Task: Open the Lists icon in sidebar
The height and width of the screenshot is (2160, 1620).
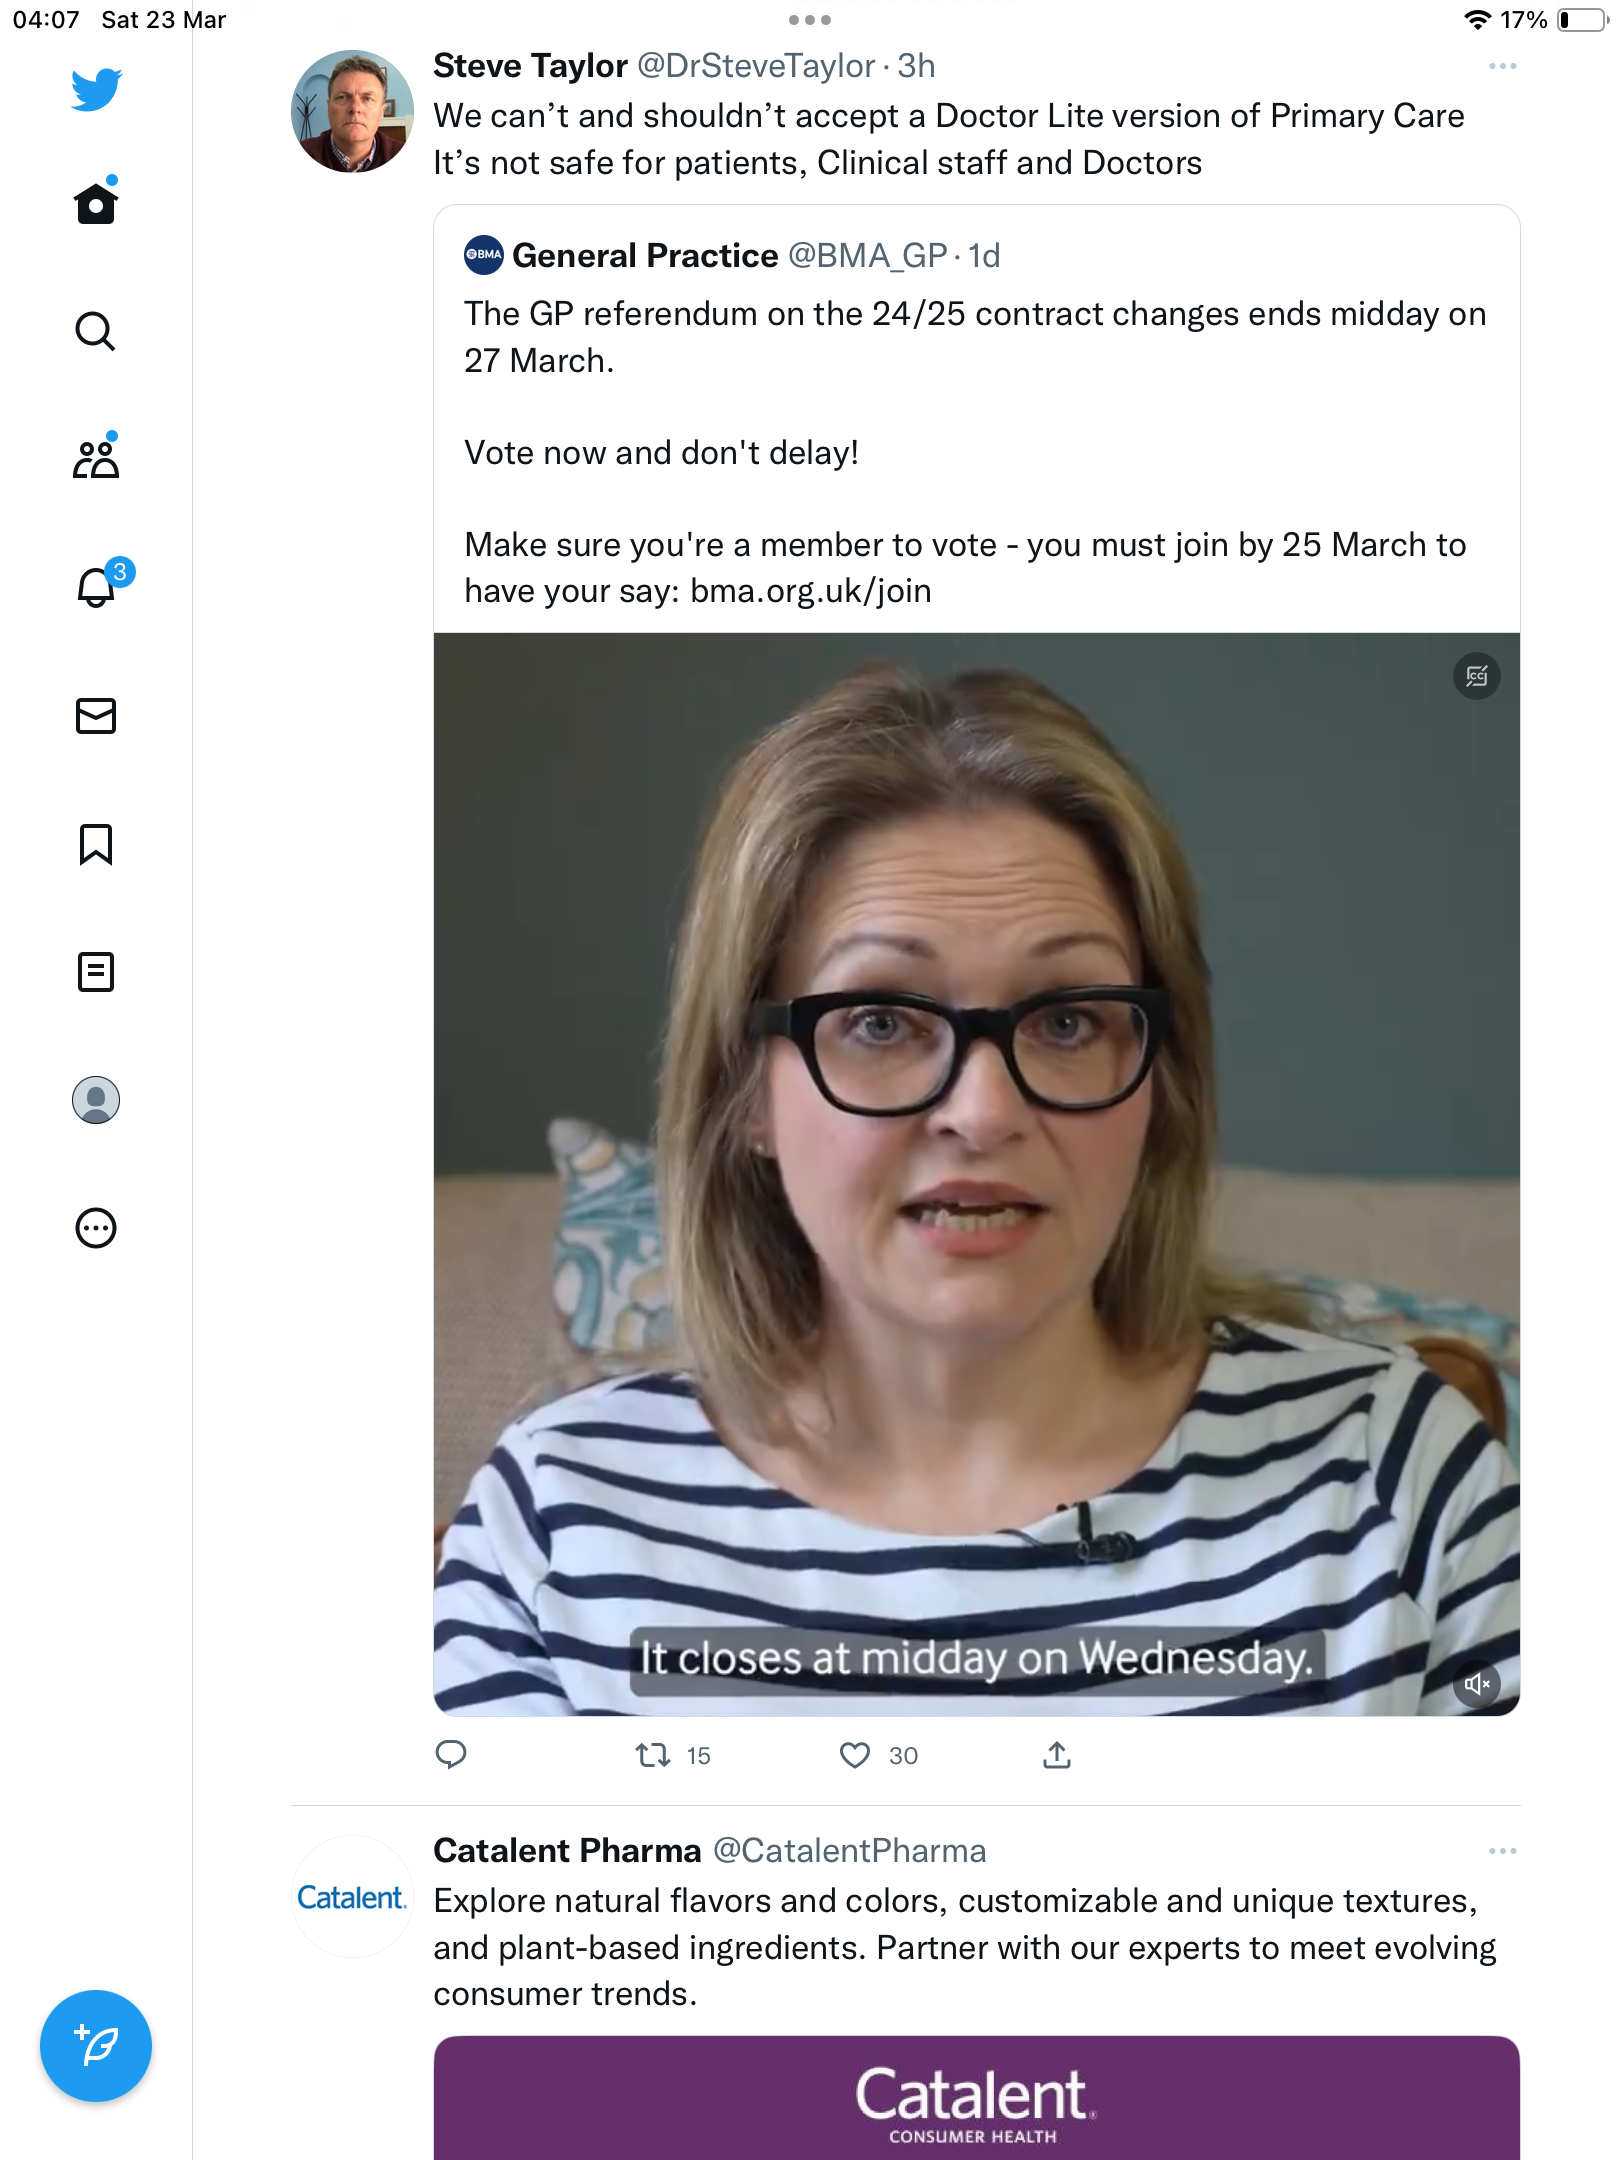Action: [96, 972]
